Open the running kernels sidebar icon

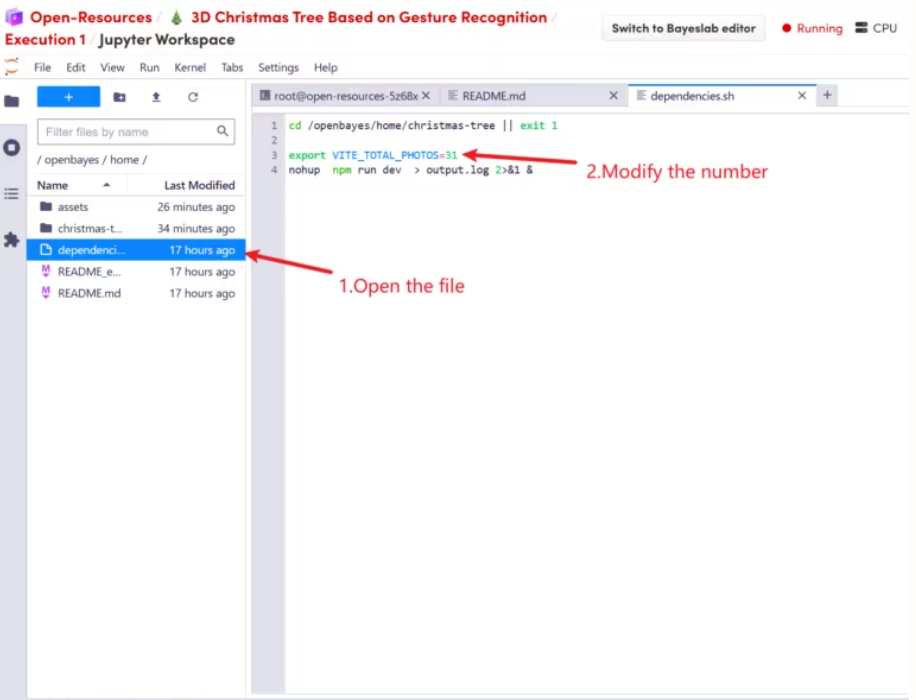point(12,147)
